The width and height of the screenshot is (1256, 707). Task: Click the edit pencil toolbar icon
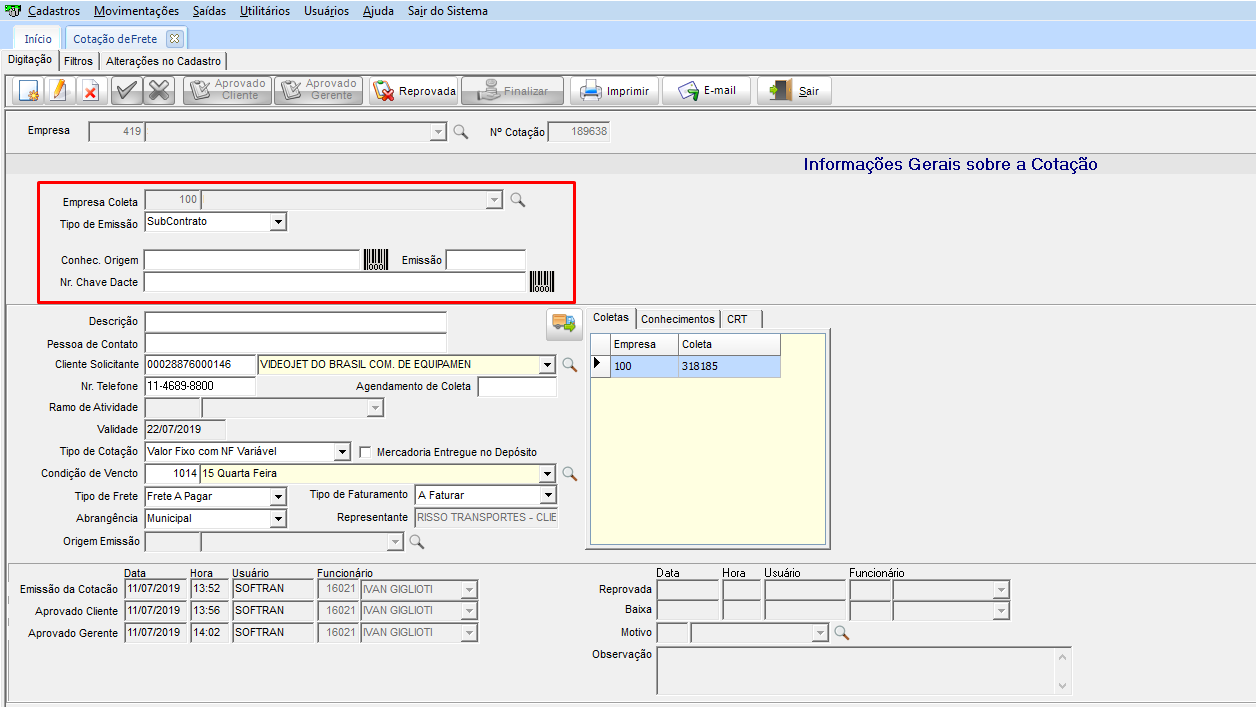58,91
